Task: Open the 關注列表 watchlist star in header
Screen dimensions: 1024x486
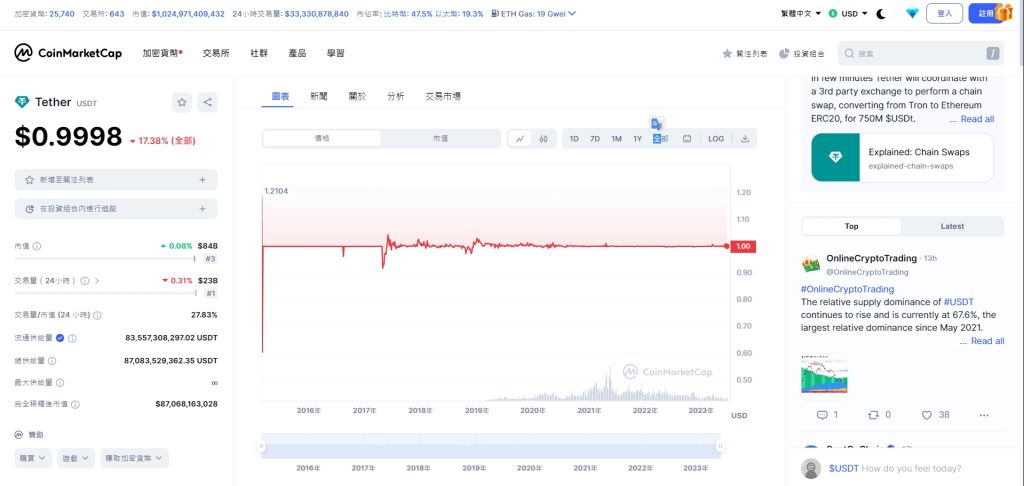Action: [x=744, y=54]
